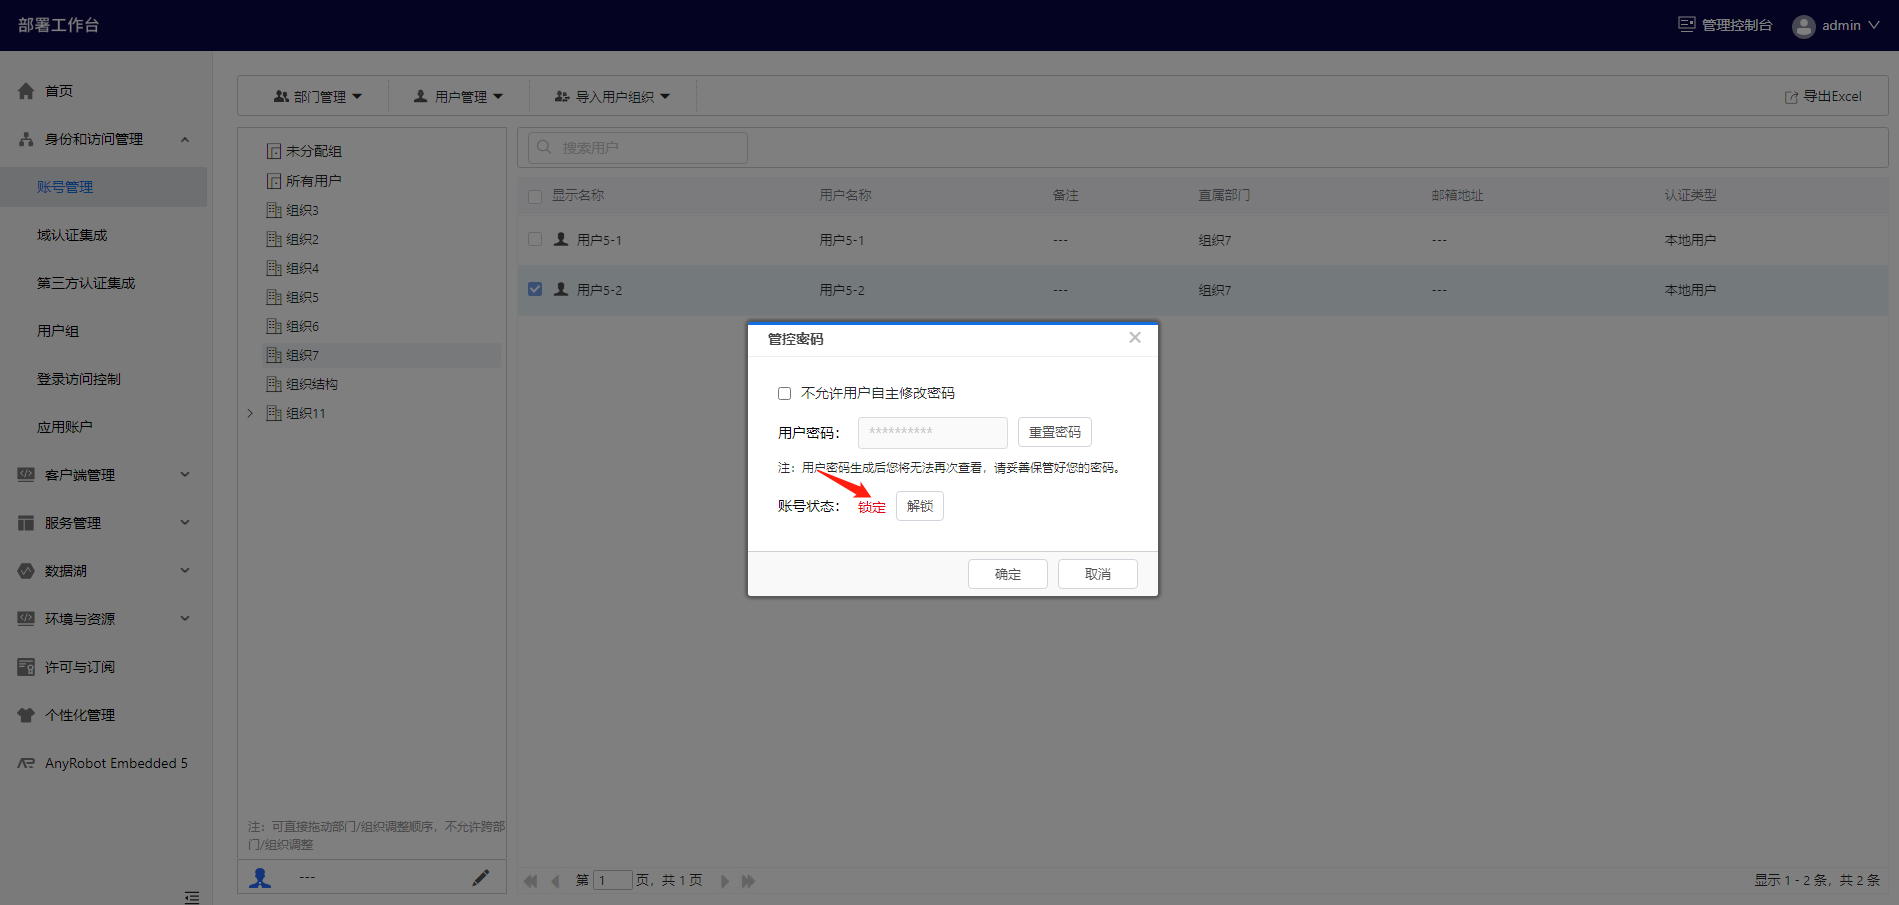Go to the next page arrow
This screenshot has width=1899, height=905.
click(x=725, y=881)
